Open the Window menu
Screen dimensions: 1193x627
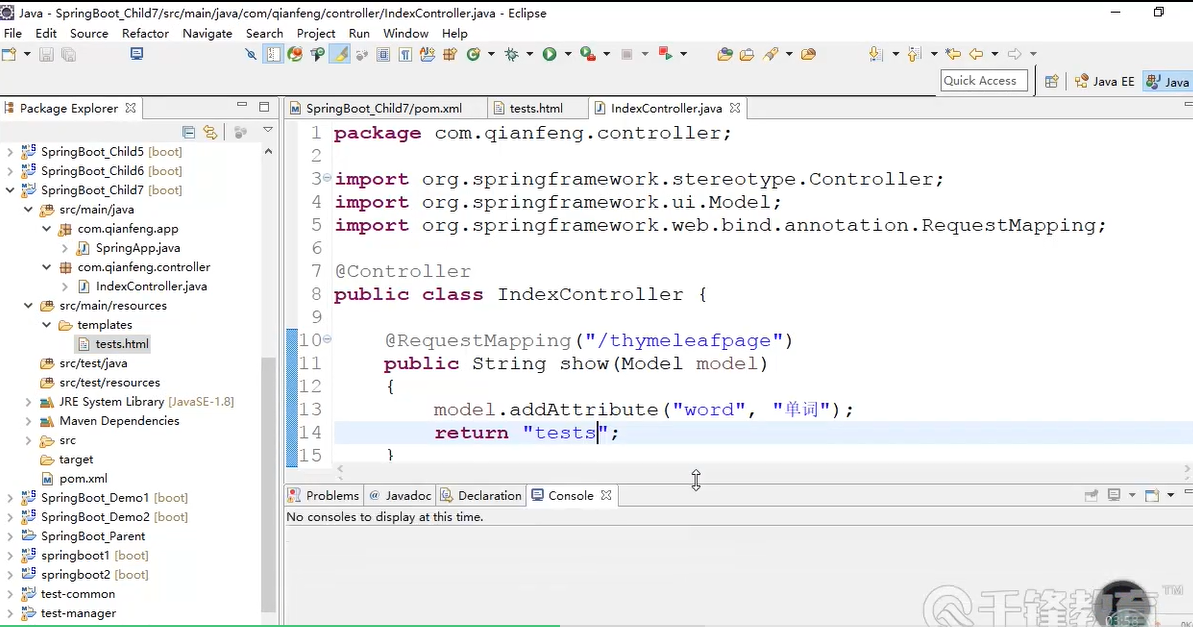click(x=406, y=33)
